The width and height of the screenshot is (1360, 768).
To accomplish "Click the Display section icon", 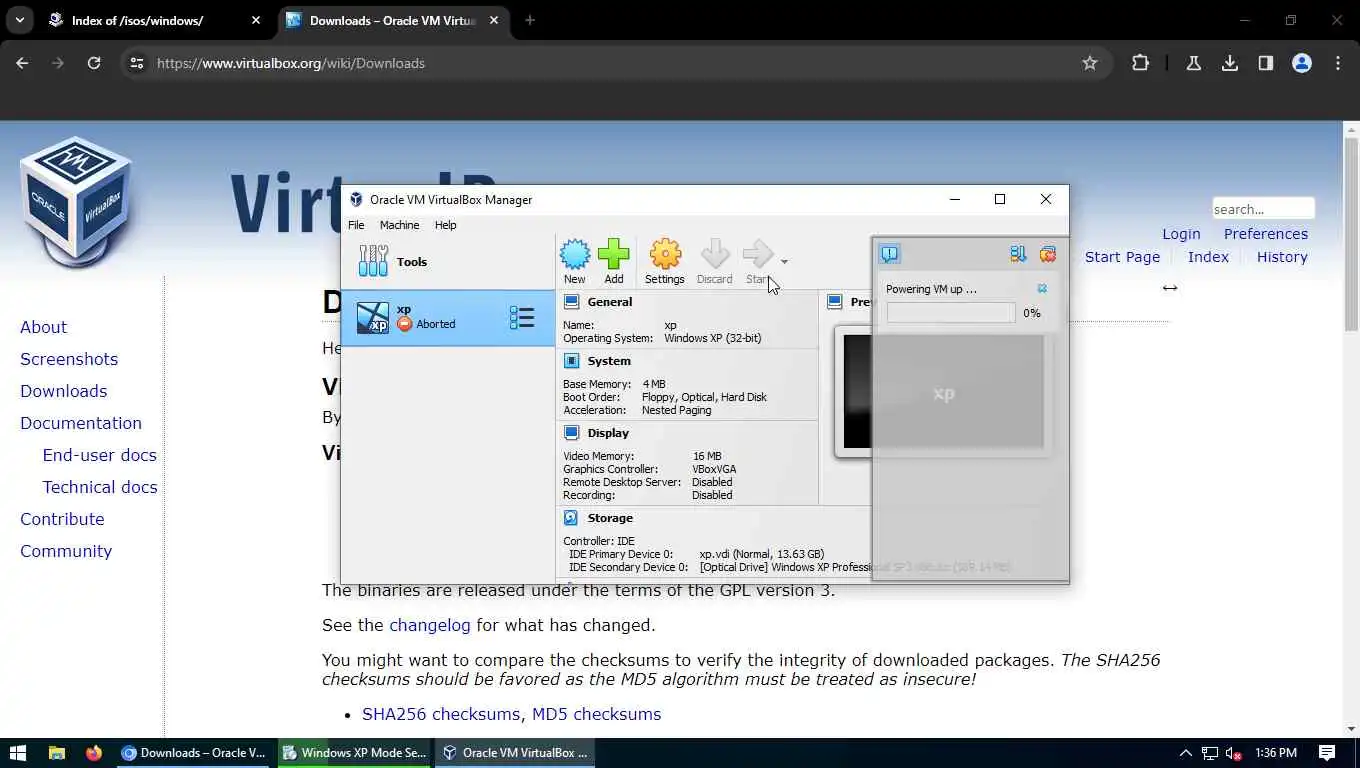I will pyautogui.click(x=571, y=433).
